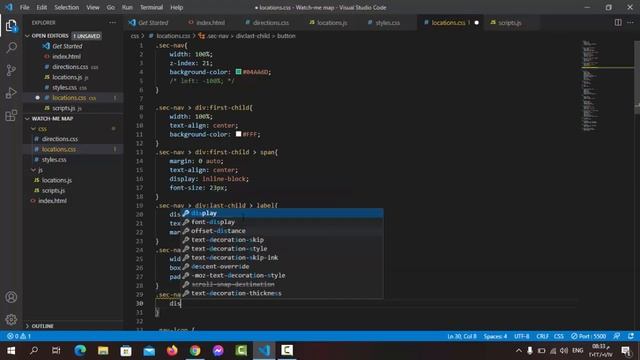Show hidden system tray icons chevron

(518, 351)
